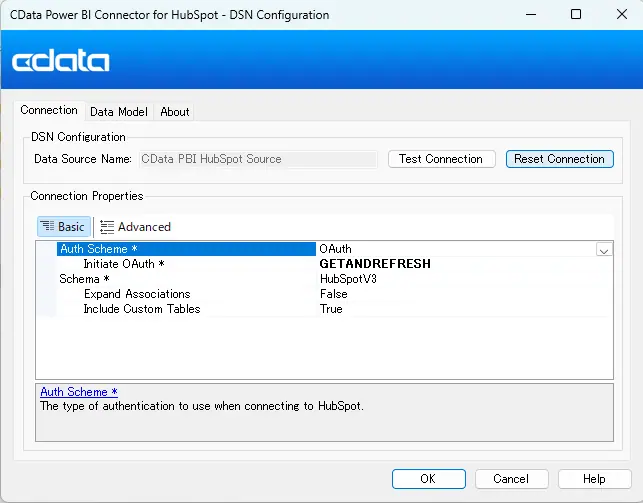
Task: Click the HubSpotV3 schema value
Action: [x=348, y=279]
